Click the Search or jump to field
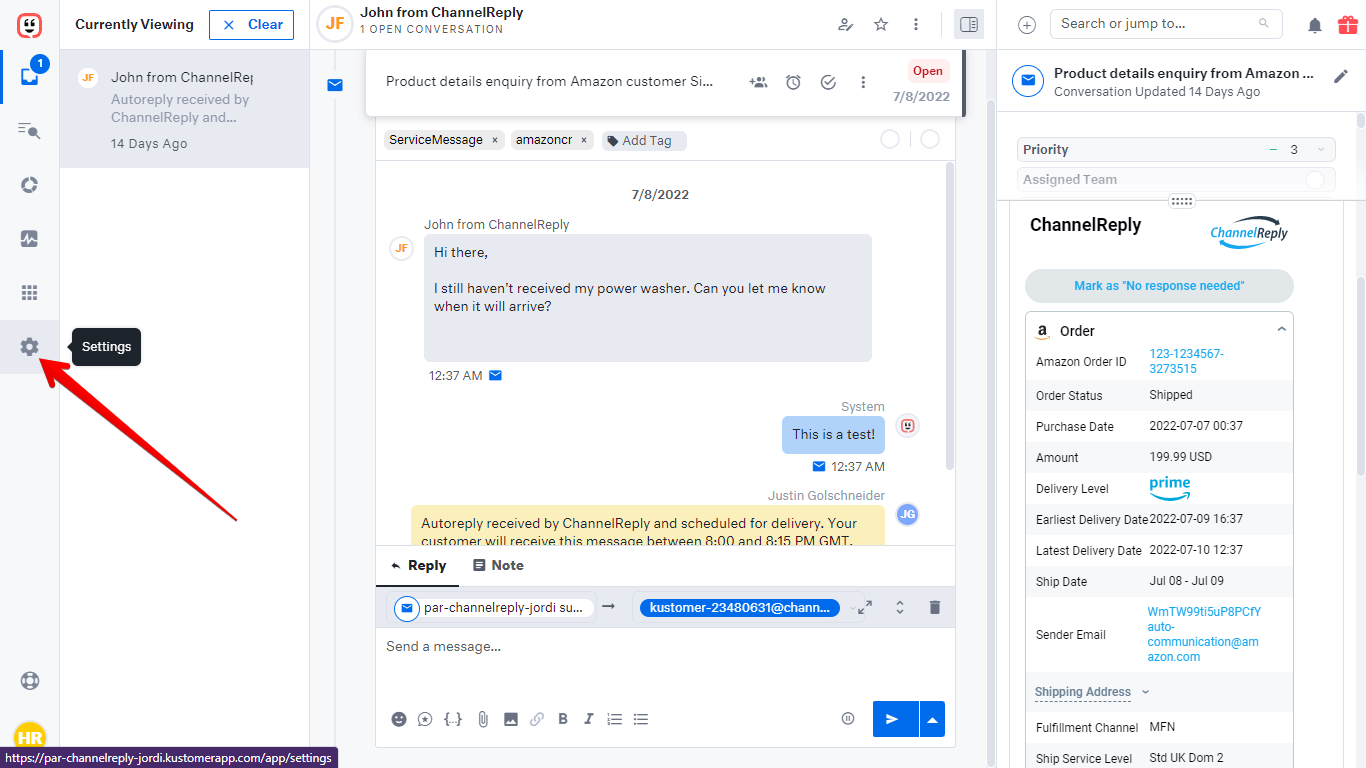The width and height of the screenshot is (1366, 768). pyautogui.click(x=1166, y=24)
